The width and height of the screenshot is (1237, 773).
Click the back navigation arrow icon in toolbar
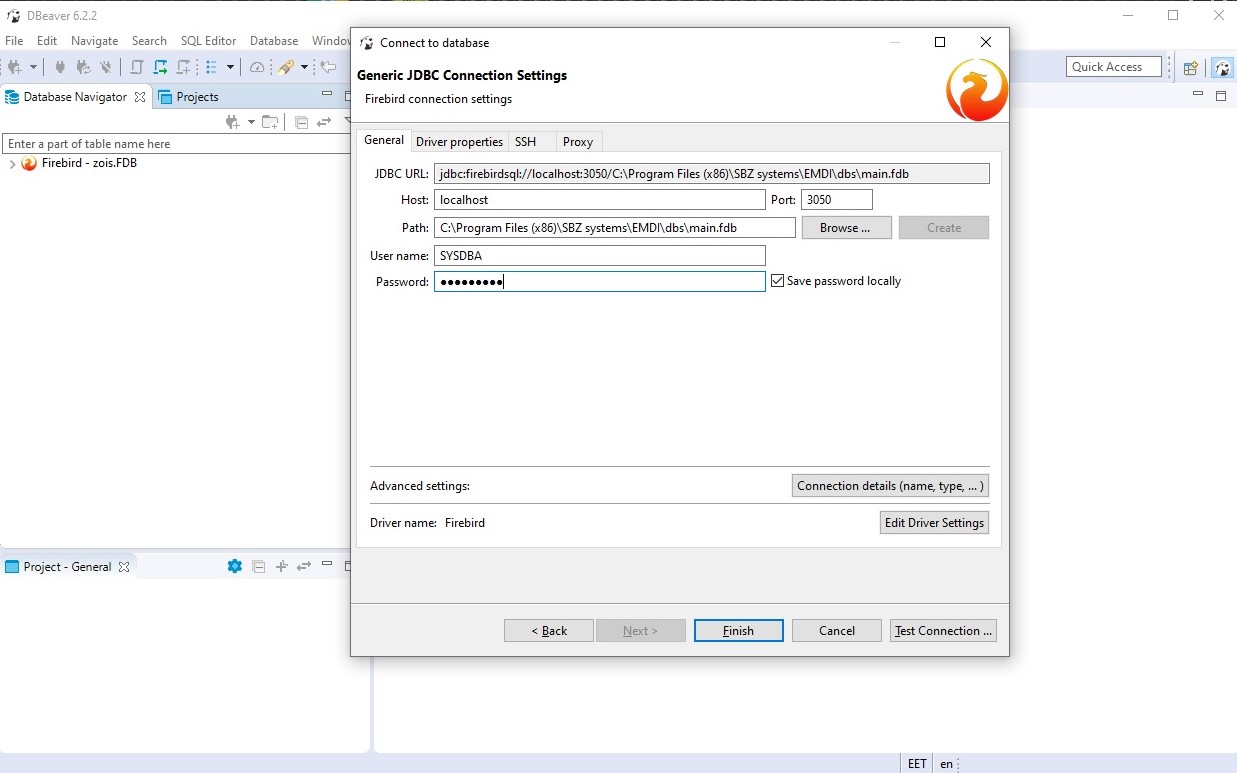click(328, 67)
